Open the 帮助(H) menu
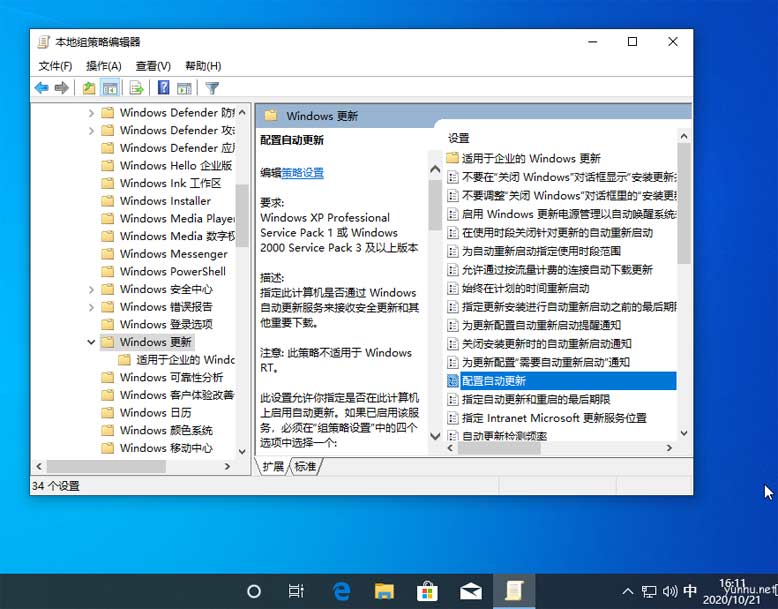This screenshot has width=778, height=609. [203, 66]
